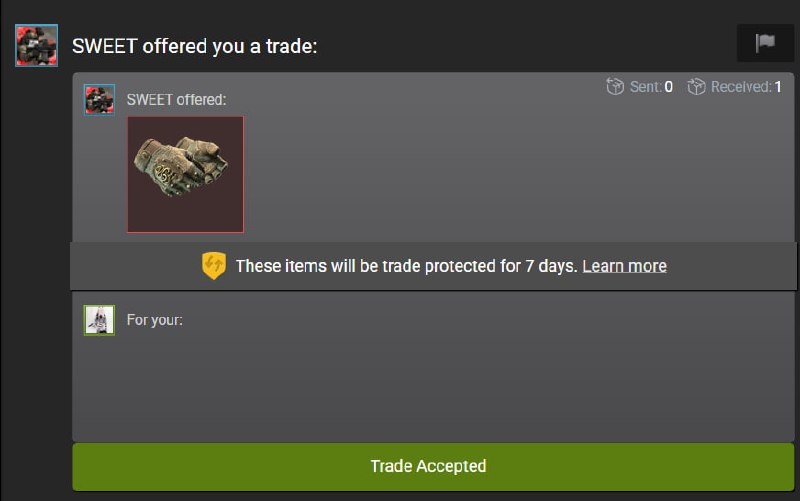
Task: Click the Received: 1 counter
Action: (746, 87)
